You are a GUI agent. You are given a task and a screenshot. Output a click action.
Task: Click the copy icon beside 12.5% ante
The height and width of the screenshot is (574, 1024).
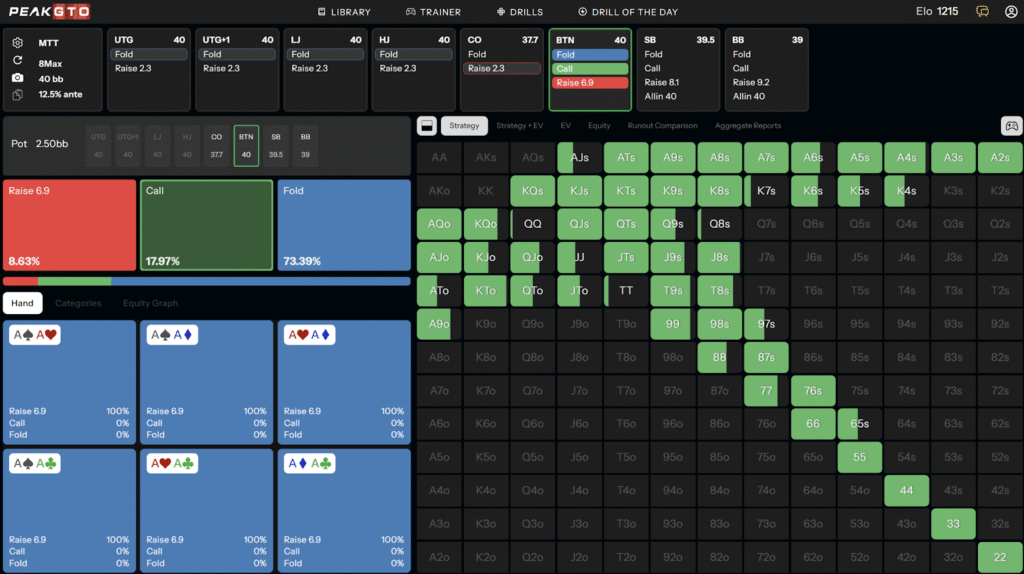[18, 95]
